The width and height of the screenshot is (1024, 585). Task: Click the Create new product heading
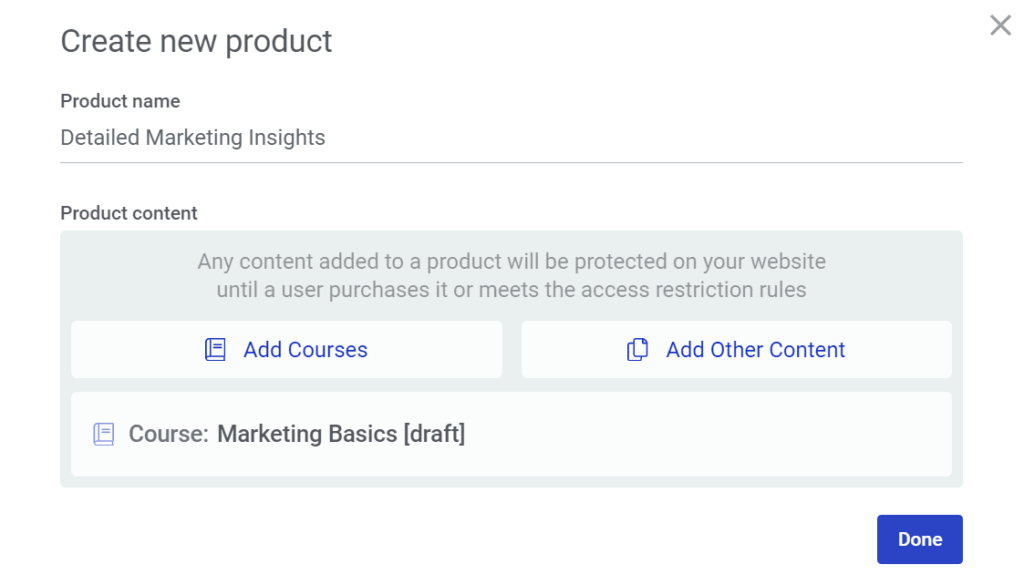[196, 42]
